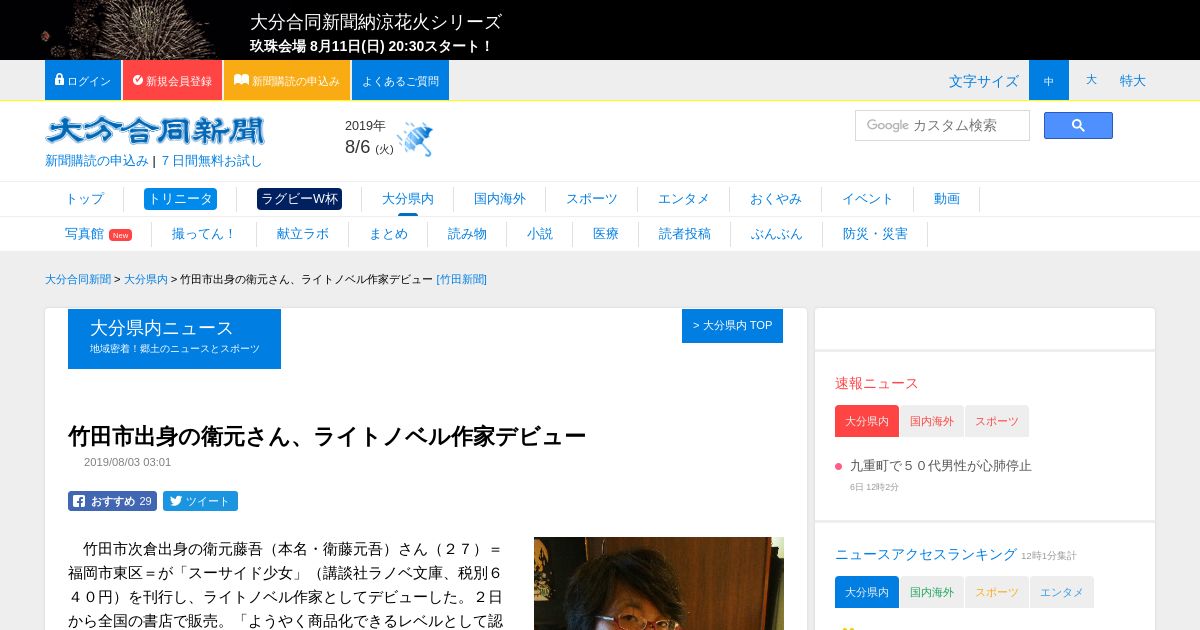Click the blue magnifier search button

click(1078, 125)
